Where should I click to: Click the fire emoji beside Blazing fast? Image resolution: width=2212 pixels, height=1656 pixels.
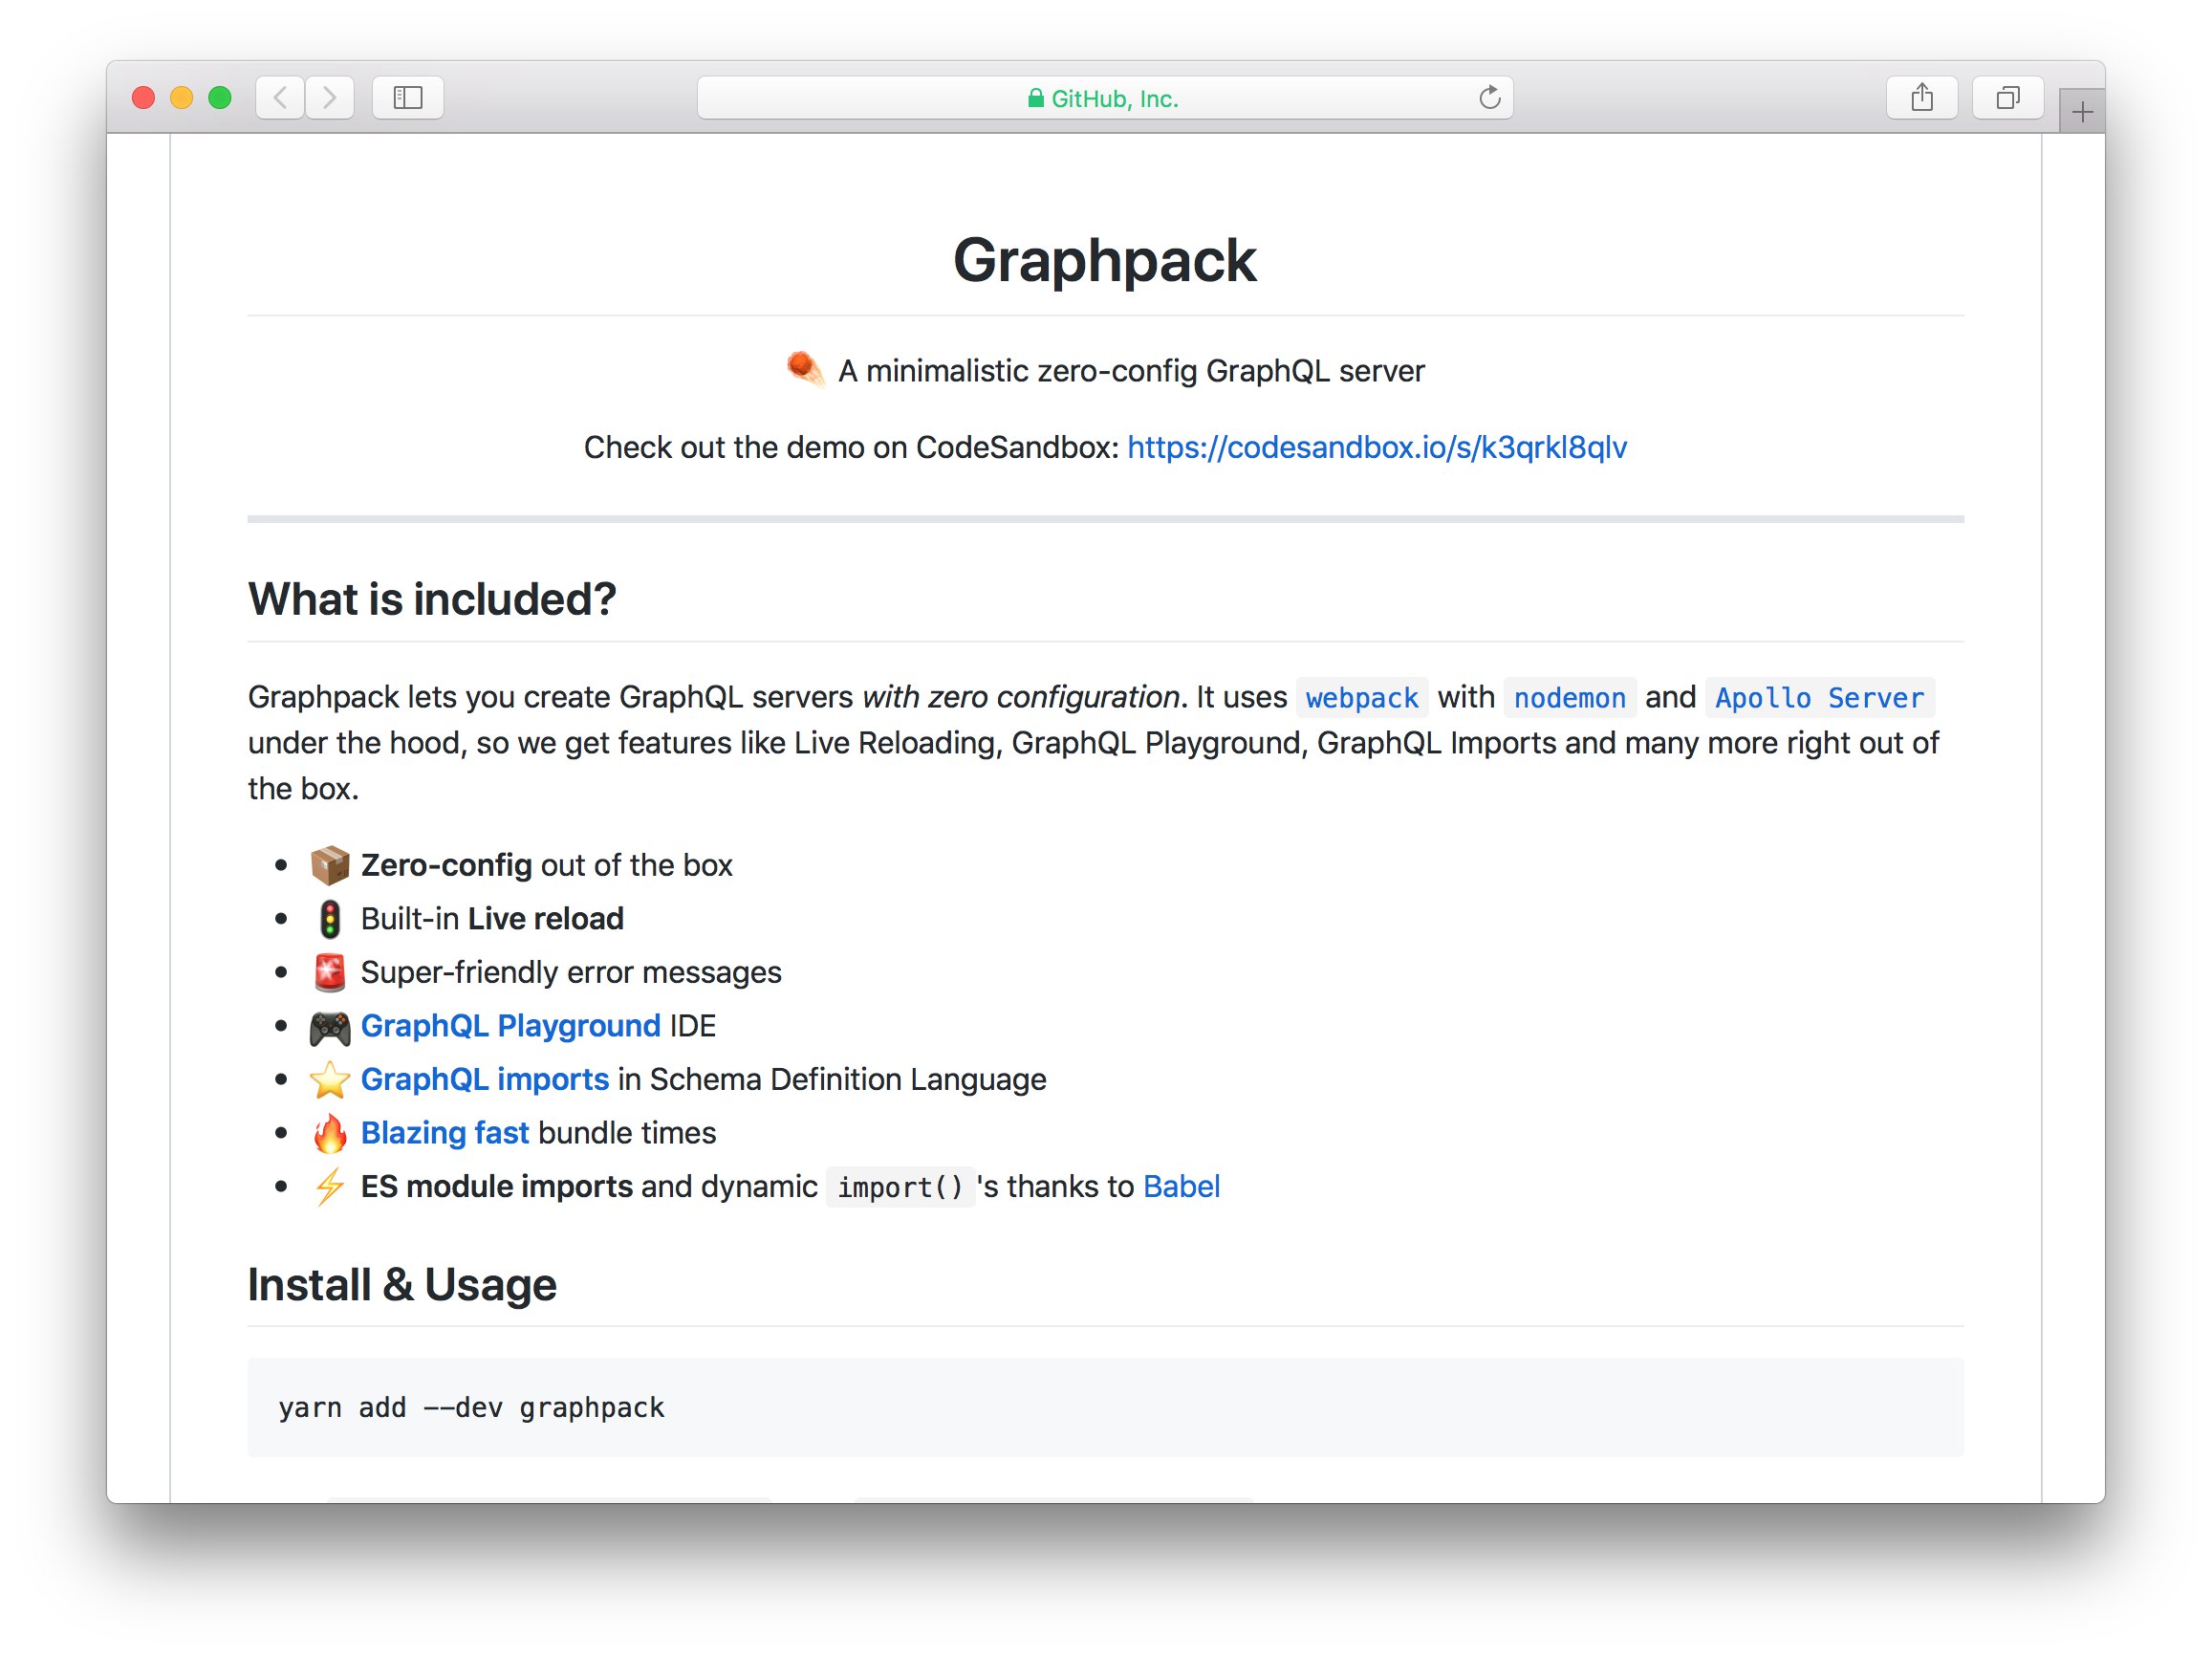coord(330,1134)
